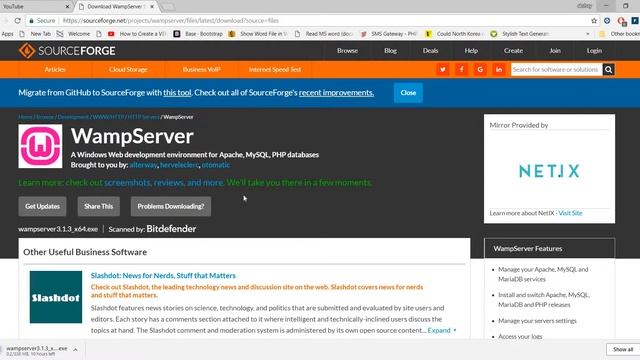Click the SourceForge logo
The image size is (640, 360).
67,51
